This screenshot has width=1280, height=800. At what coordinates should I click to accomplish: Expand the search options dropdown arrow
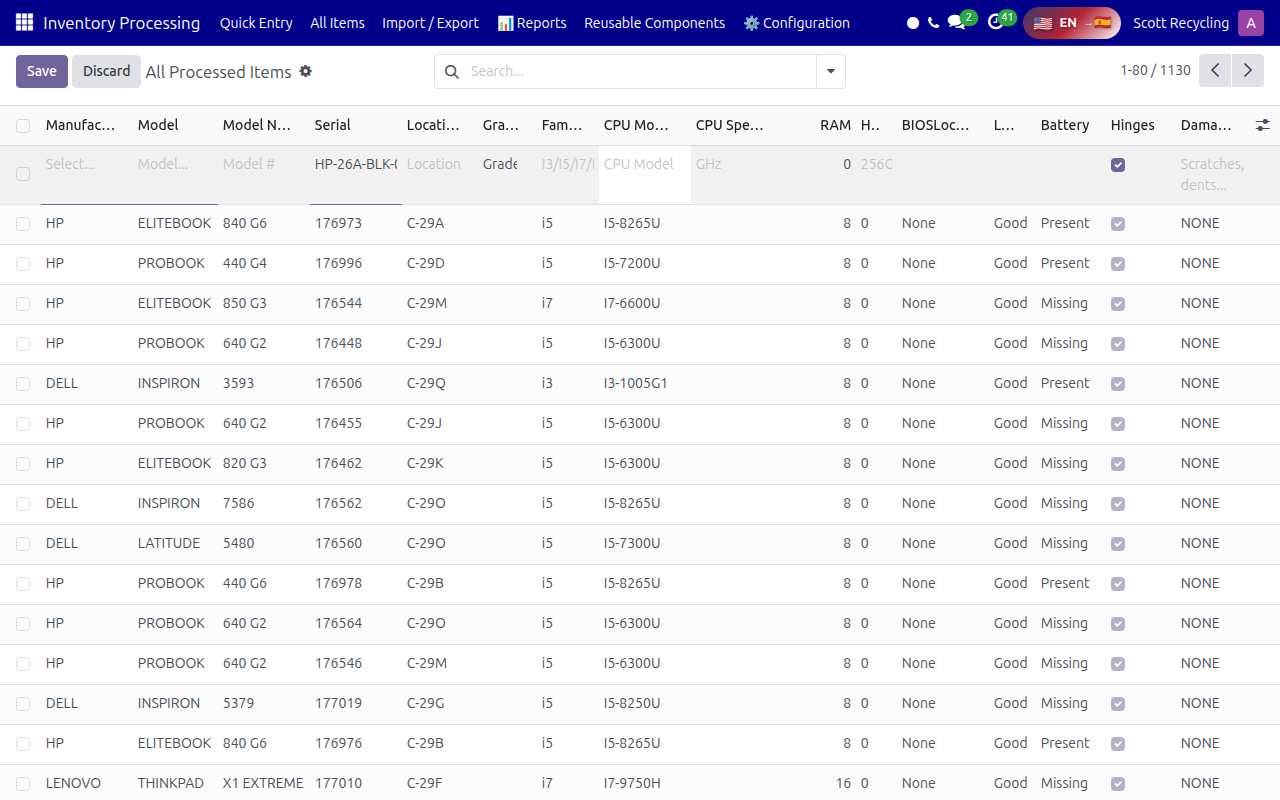[831, 72]
